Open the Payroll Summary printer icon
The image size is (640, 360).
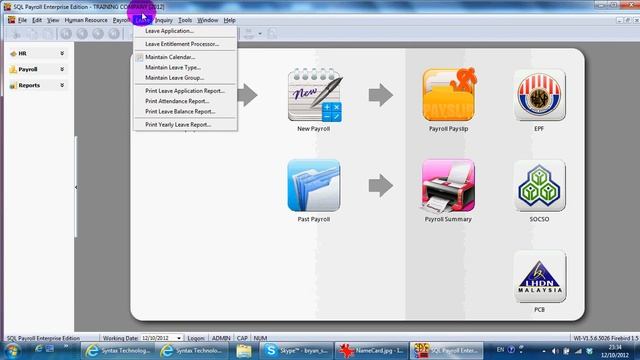click(448, 185)
